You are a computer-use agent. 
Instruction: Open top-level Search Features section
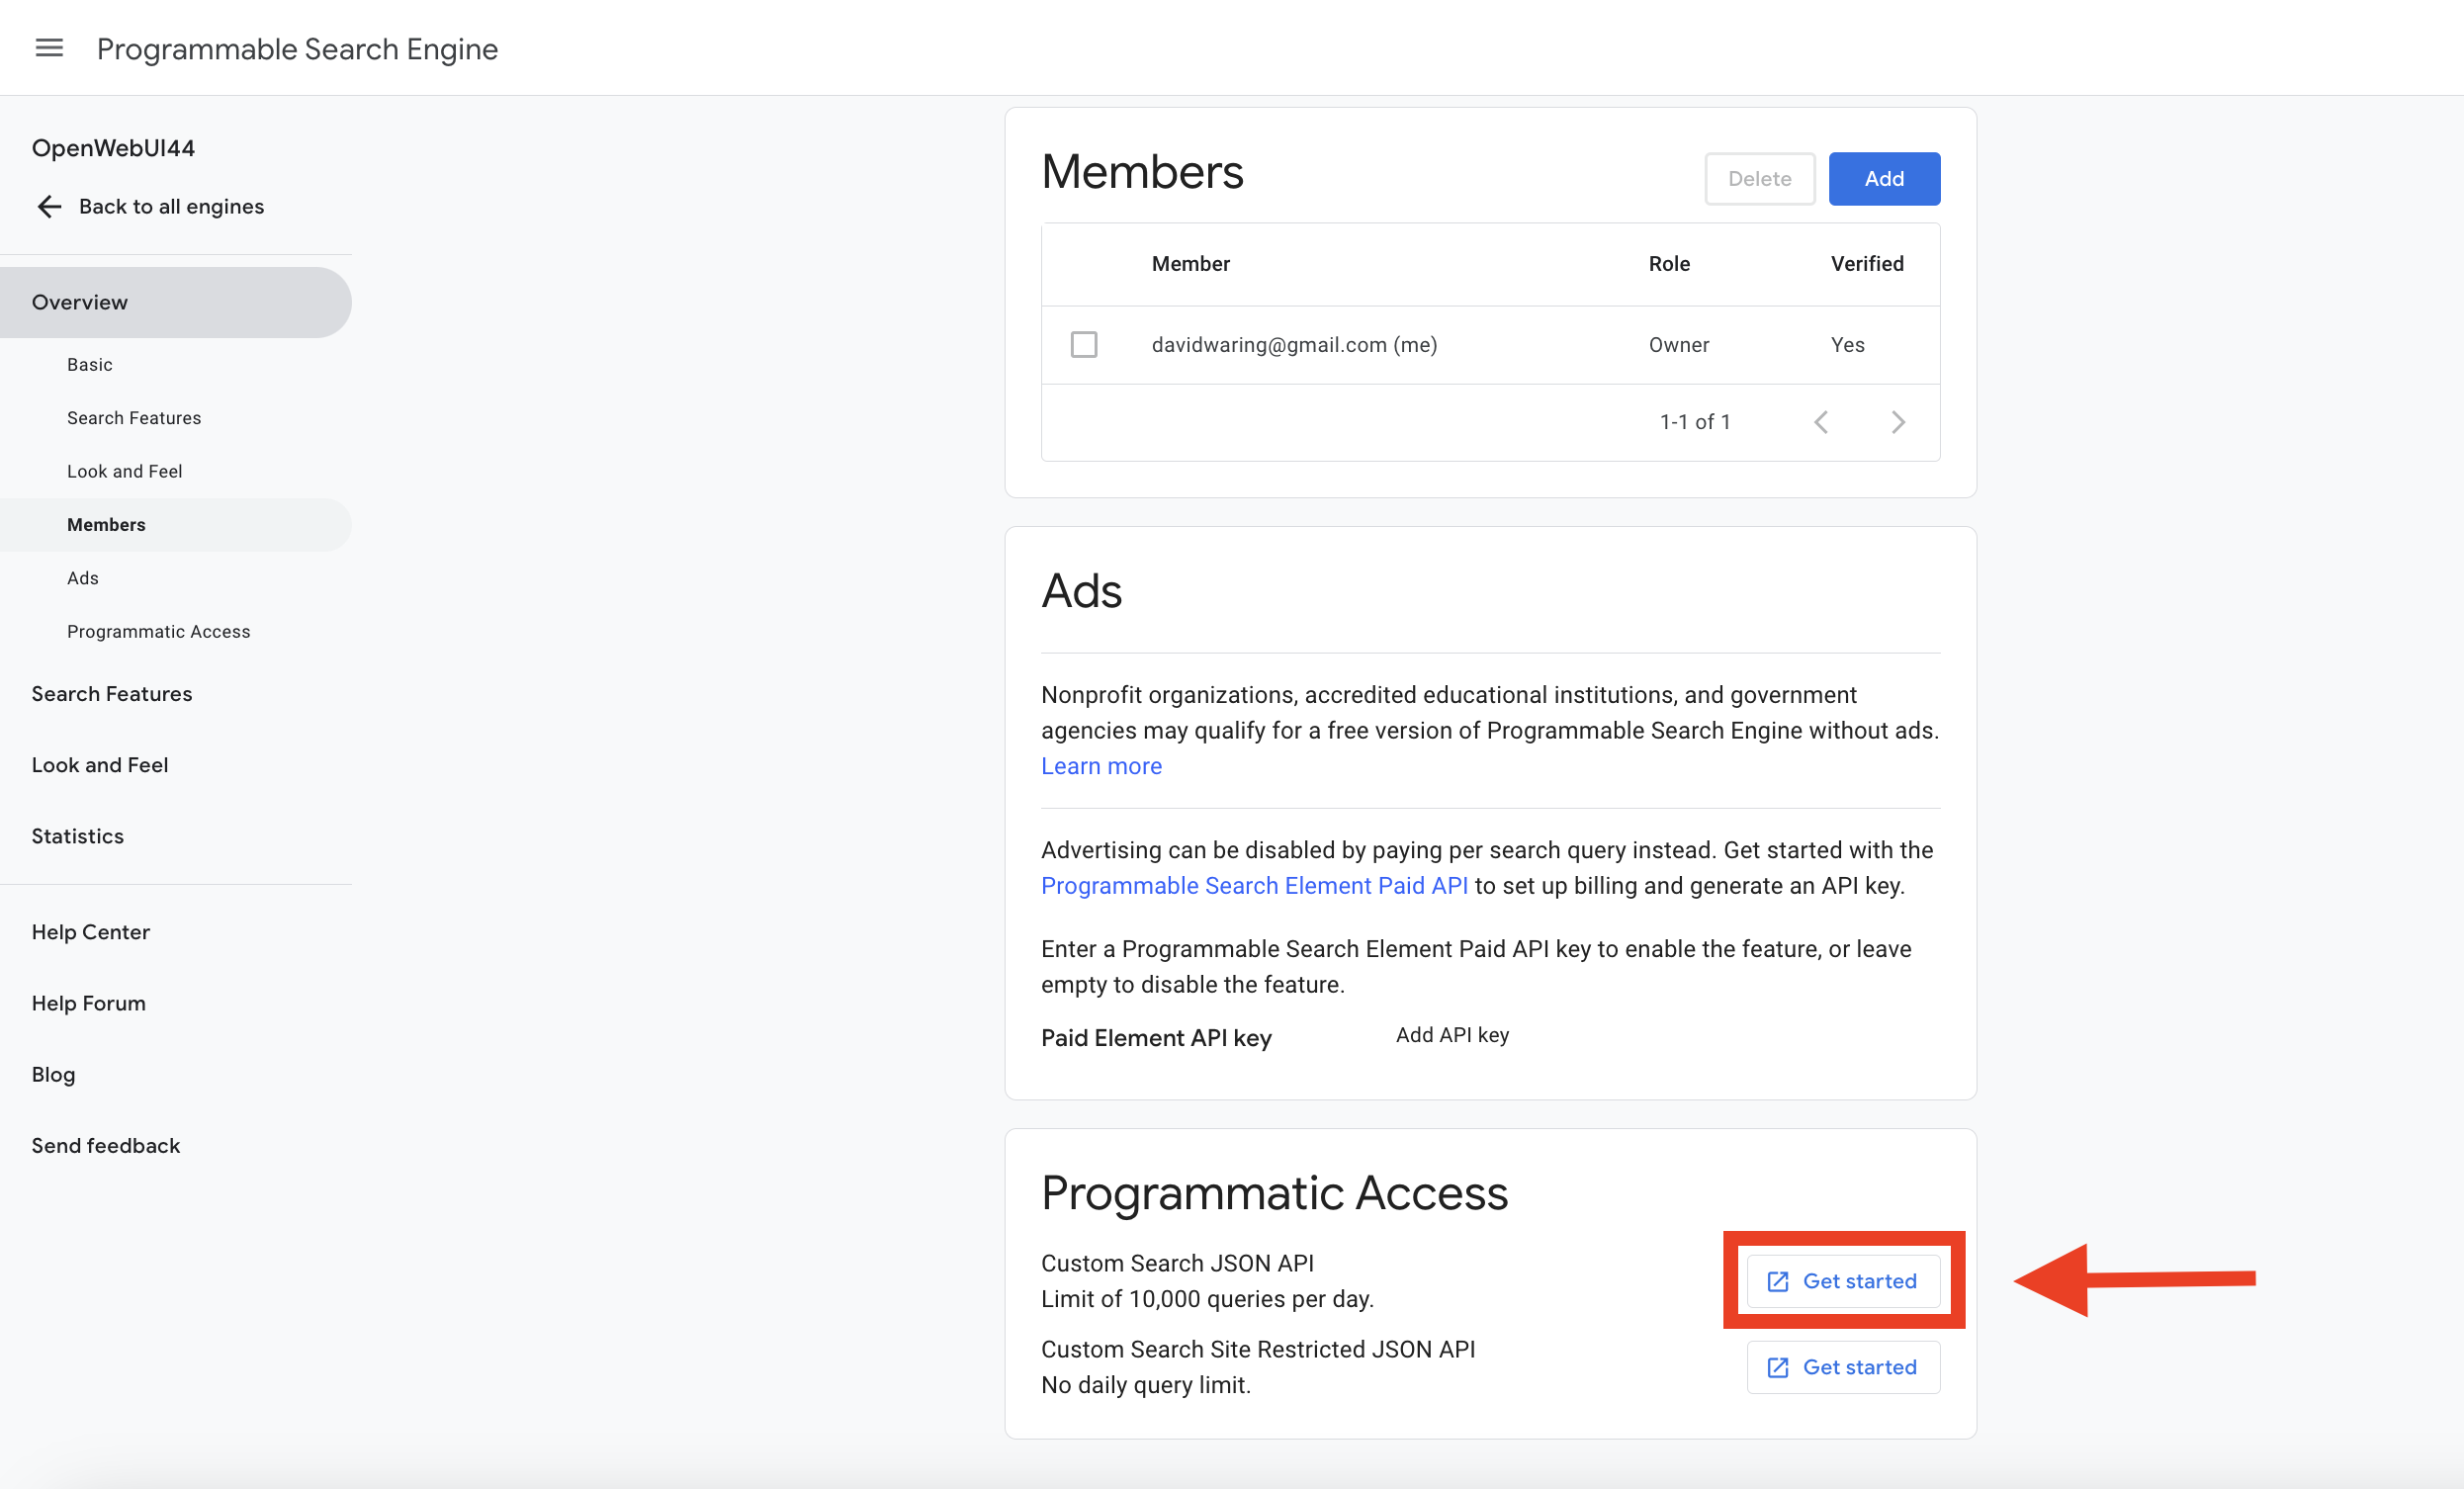pos(112,694)
